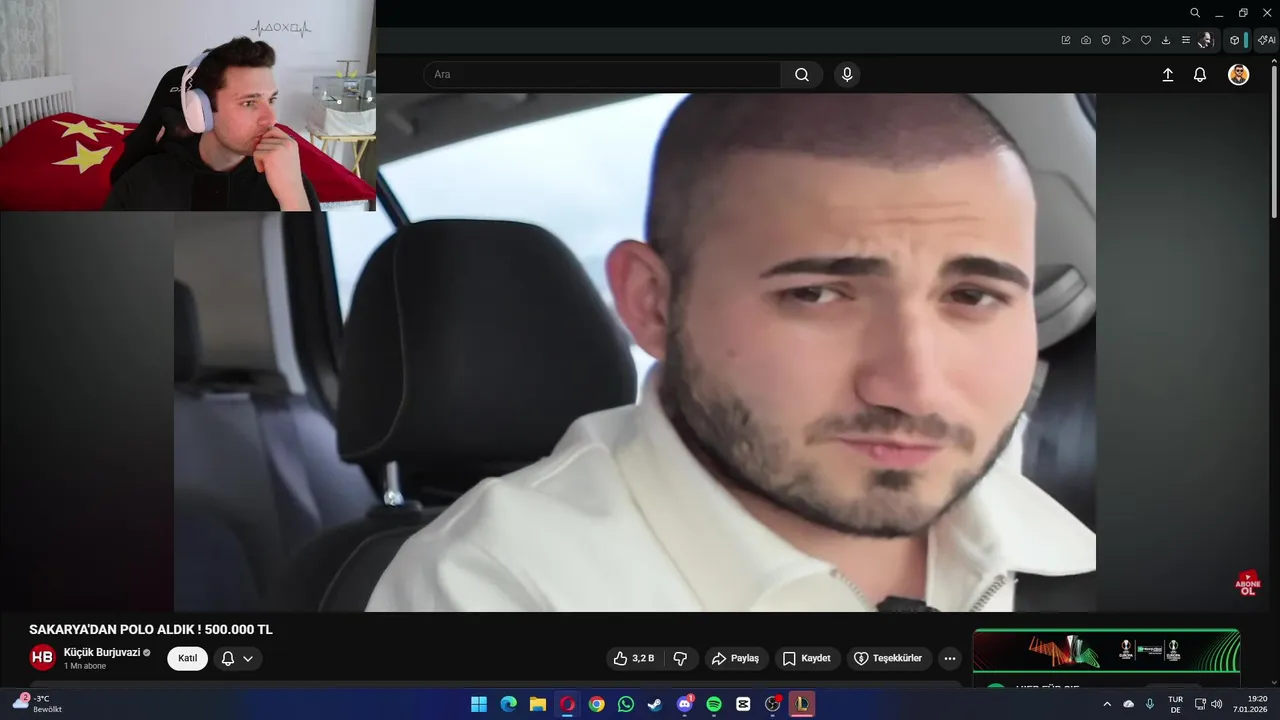Click the Küçük Burjuvazi channel name
The height and width of the screenshot is (720, 1280).
102,652
